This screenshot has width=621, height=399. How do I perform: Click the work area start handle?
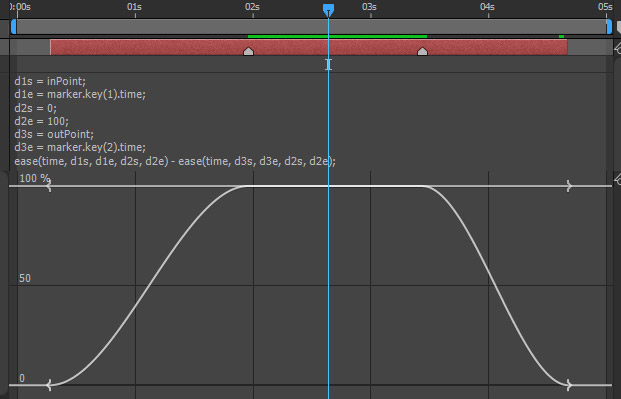(x=13, y=27)
